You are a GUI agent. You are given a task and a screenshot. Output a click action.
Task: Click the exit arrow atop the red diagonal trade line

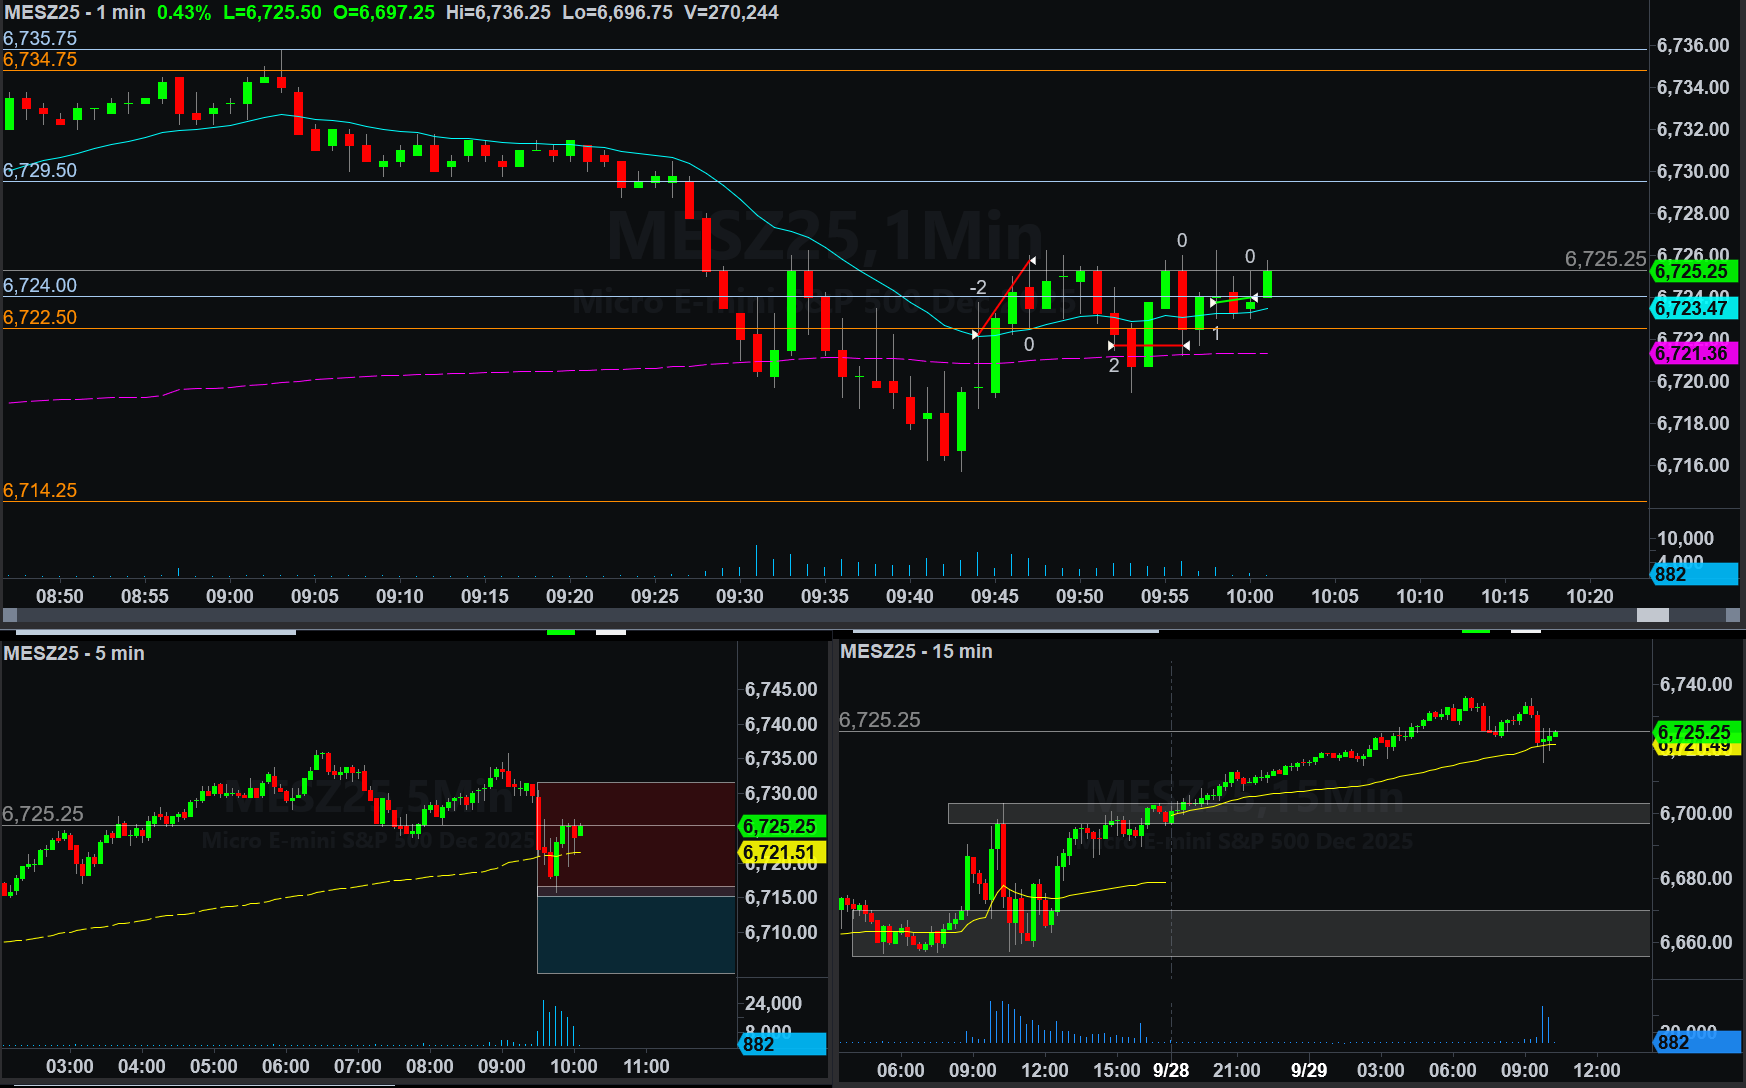coord(1033,261)
